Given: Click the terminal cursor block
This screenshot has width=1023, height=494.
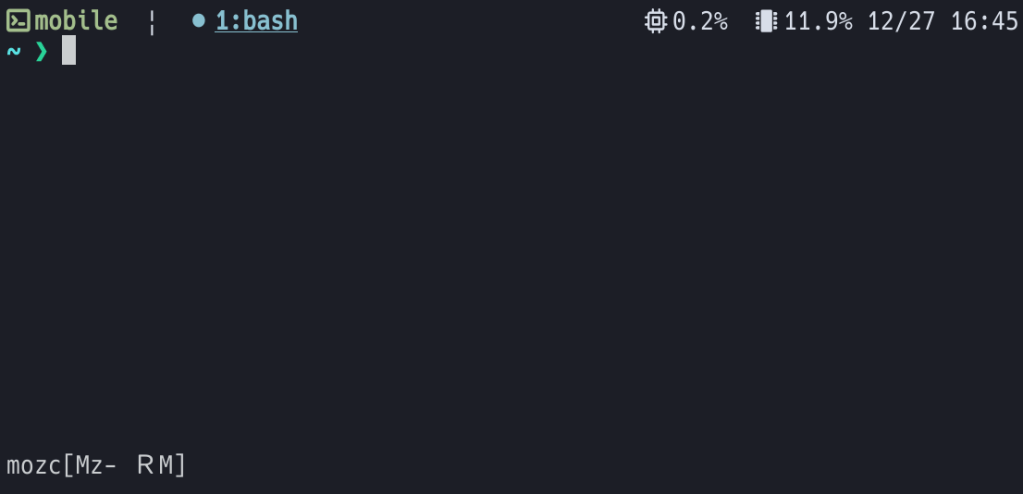Looking at the screenshot, I should pyautogui.click(x=69, y=50).
